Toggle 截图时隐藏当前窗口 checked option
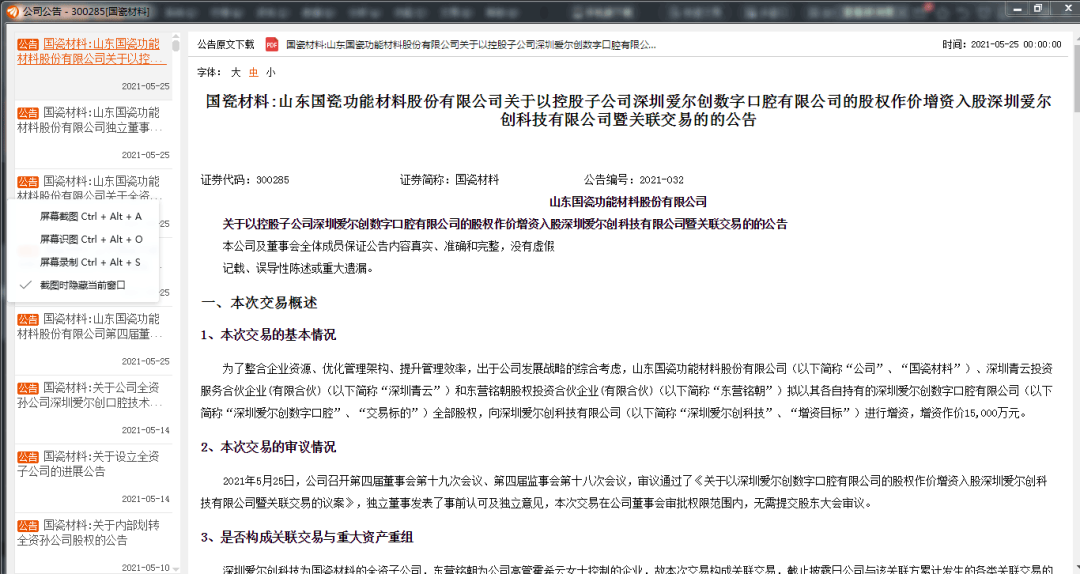 [x=83, y=285]
